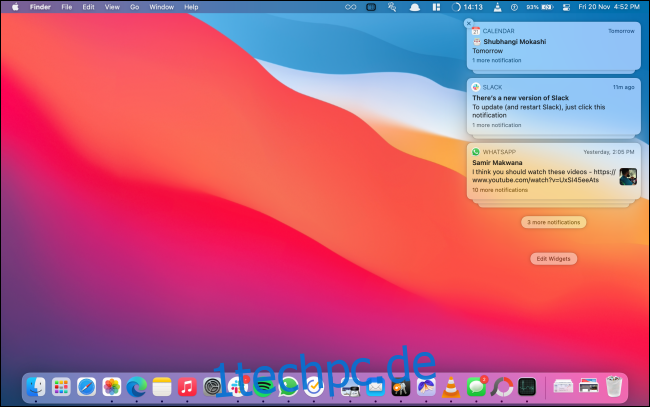Open the Trash in the Dock
Screen dimensions: 650x407
pyautogui.click(x=614, y=386)
